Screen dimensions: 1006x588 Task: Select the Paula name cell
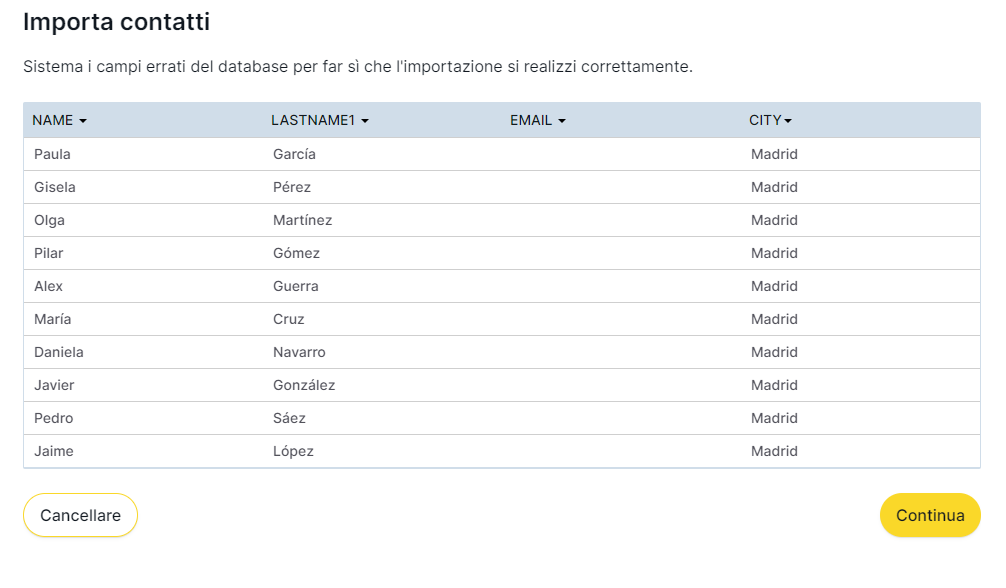coord(52,154)
